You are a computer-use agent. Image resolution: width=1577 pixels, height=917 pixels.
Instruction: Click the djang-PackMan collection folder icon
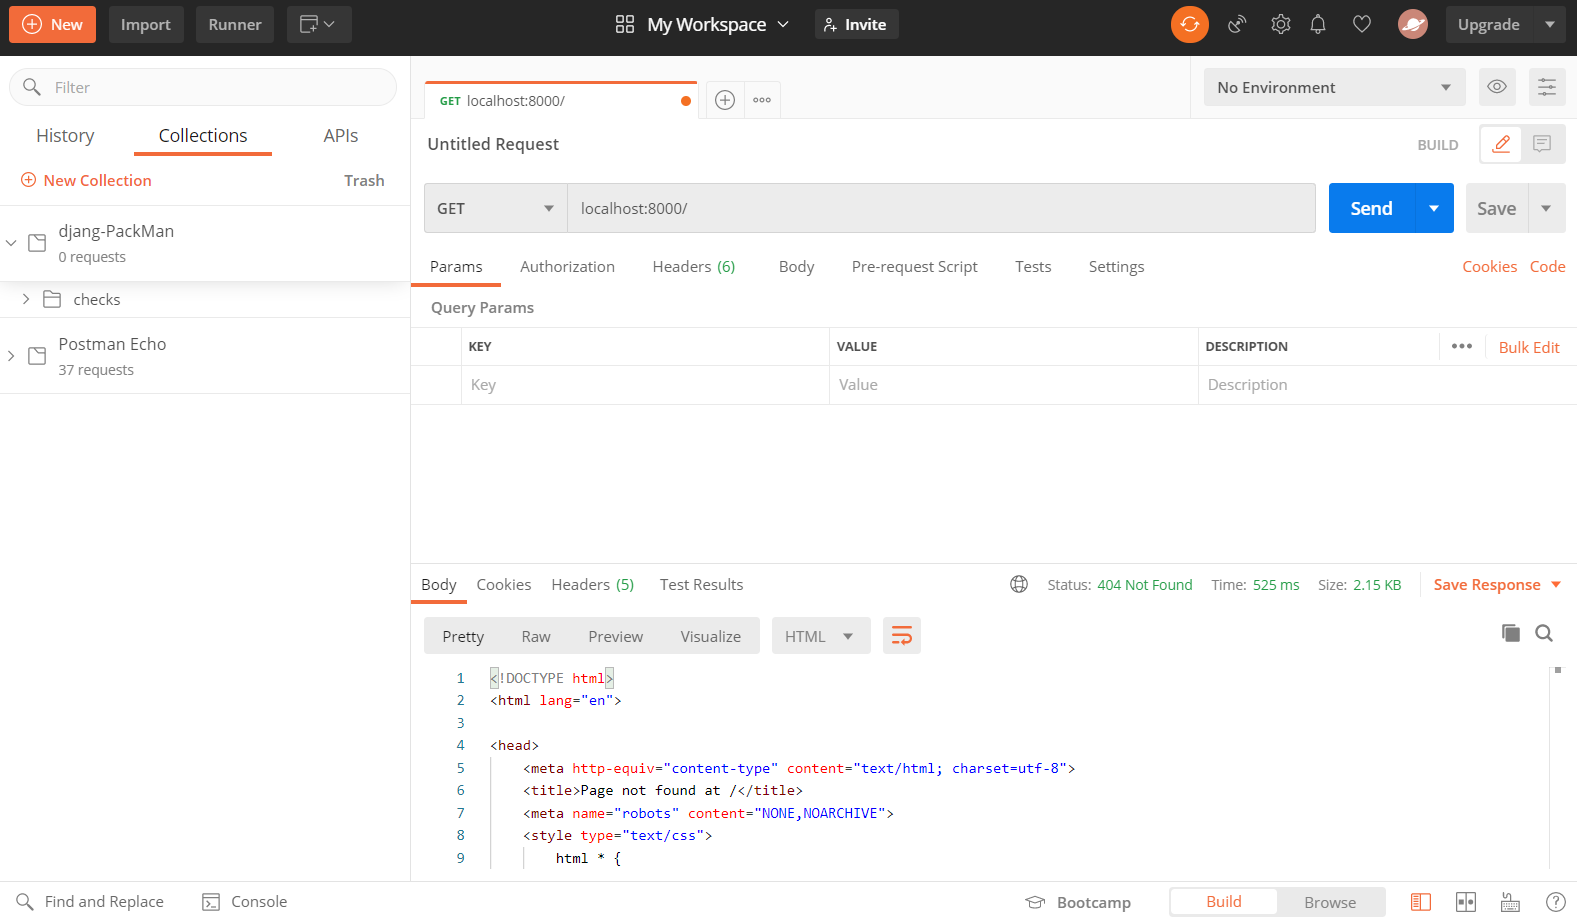click(x=37, y=243)
